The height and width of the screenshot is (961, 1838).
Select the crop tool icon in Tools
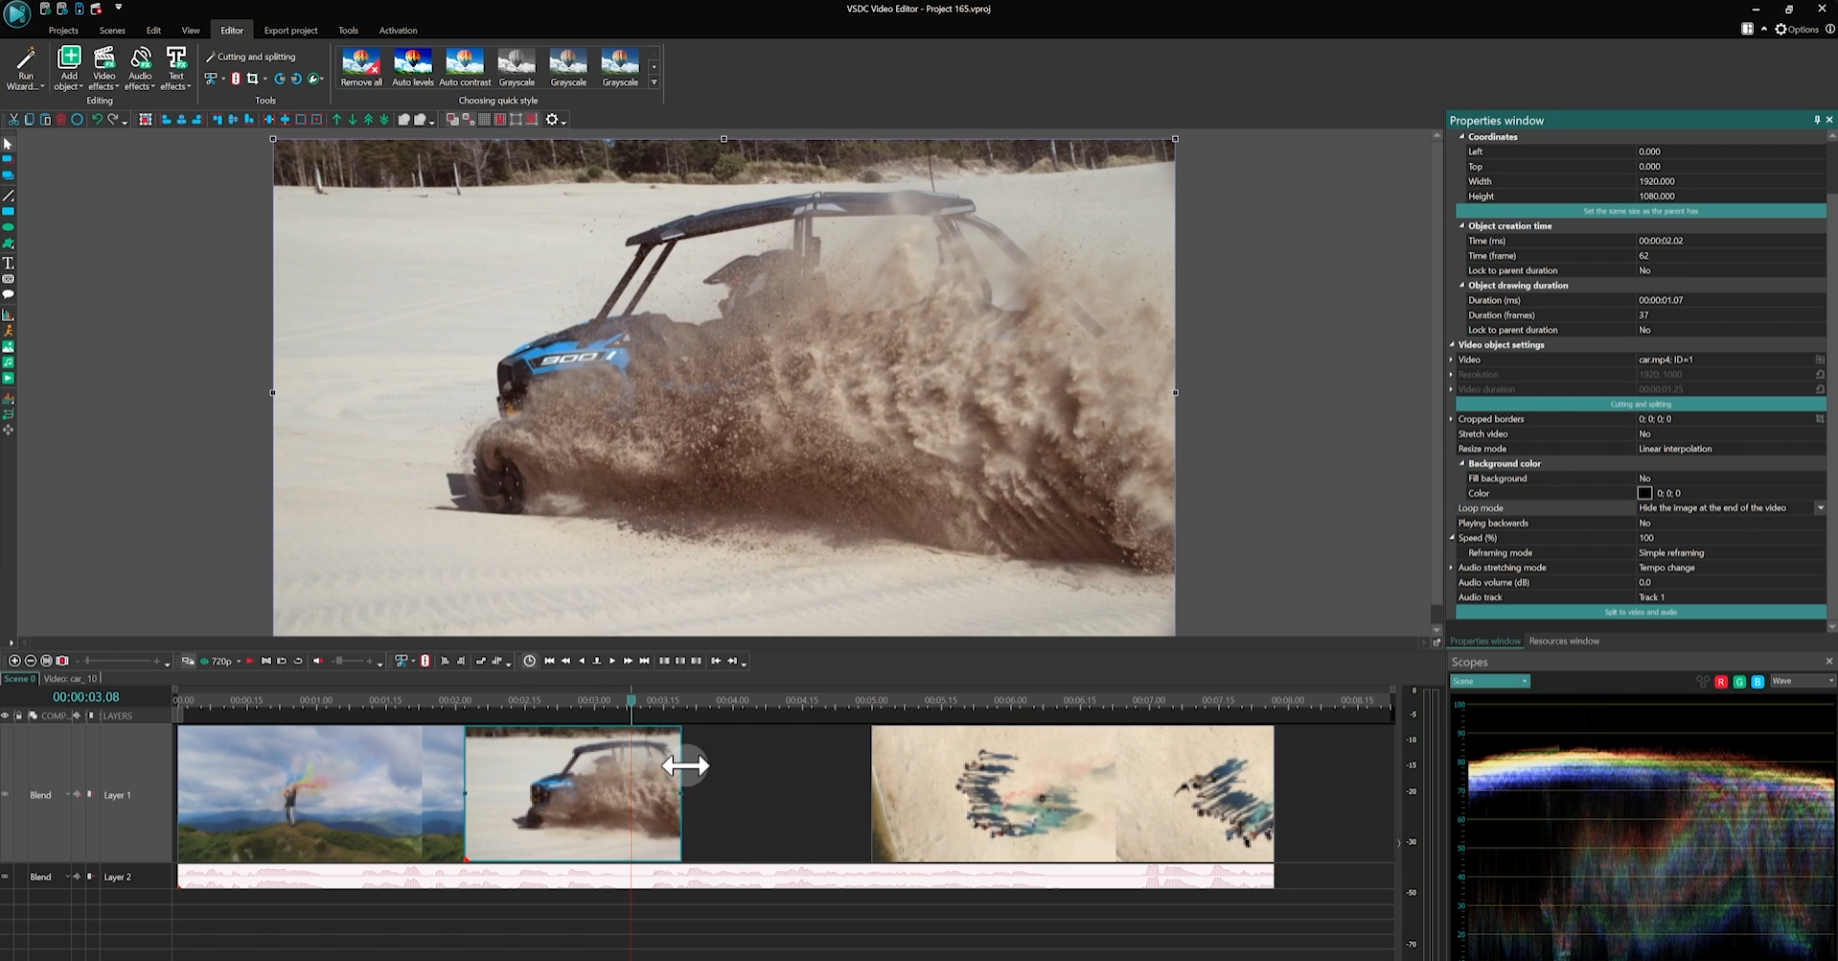pos(252,79)
